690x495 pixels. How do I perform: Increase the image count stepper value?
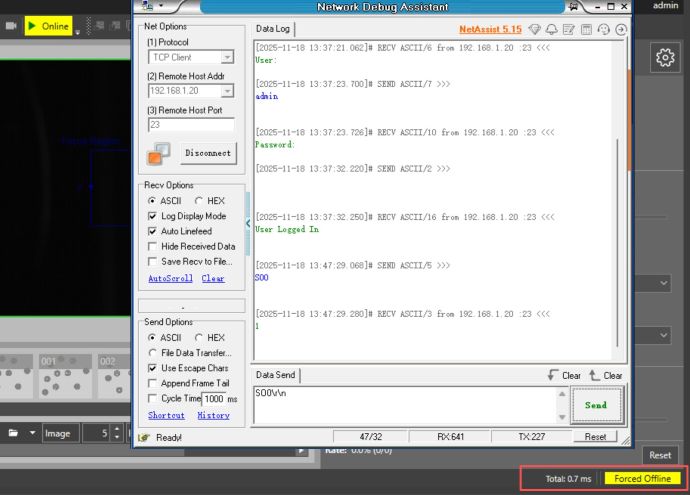pos(117,429)
